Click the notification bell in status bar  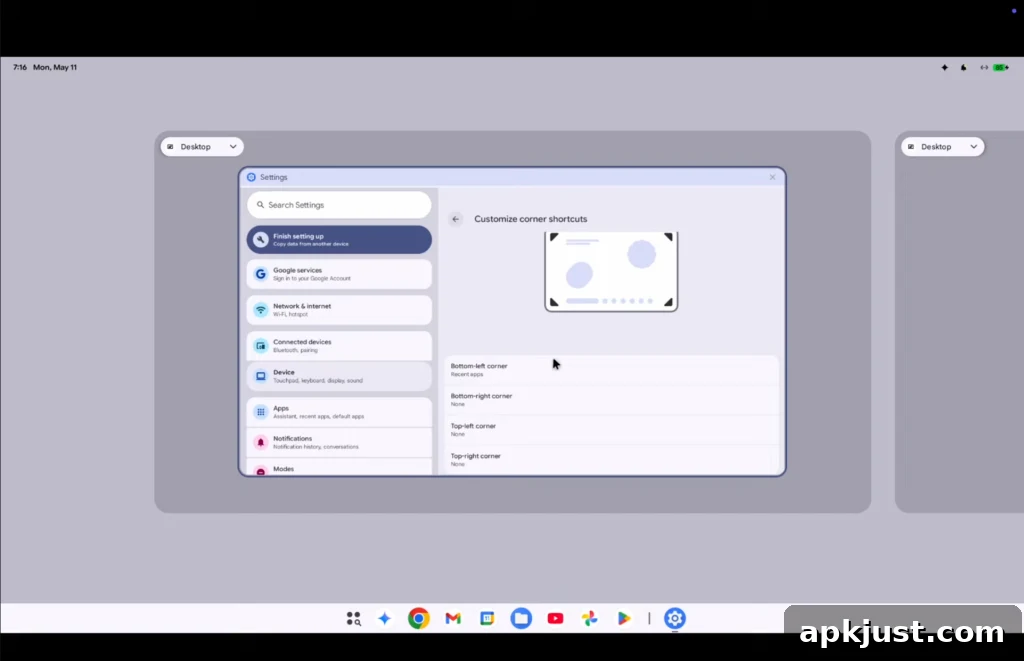(963, 67)
